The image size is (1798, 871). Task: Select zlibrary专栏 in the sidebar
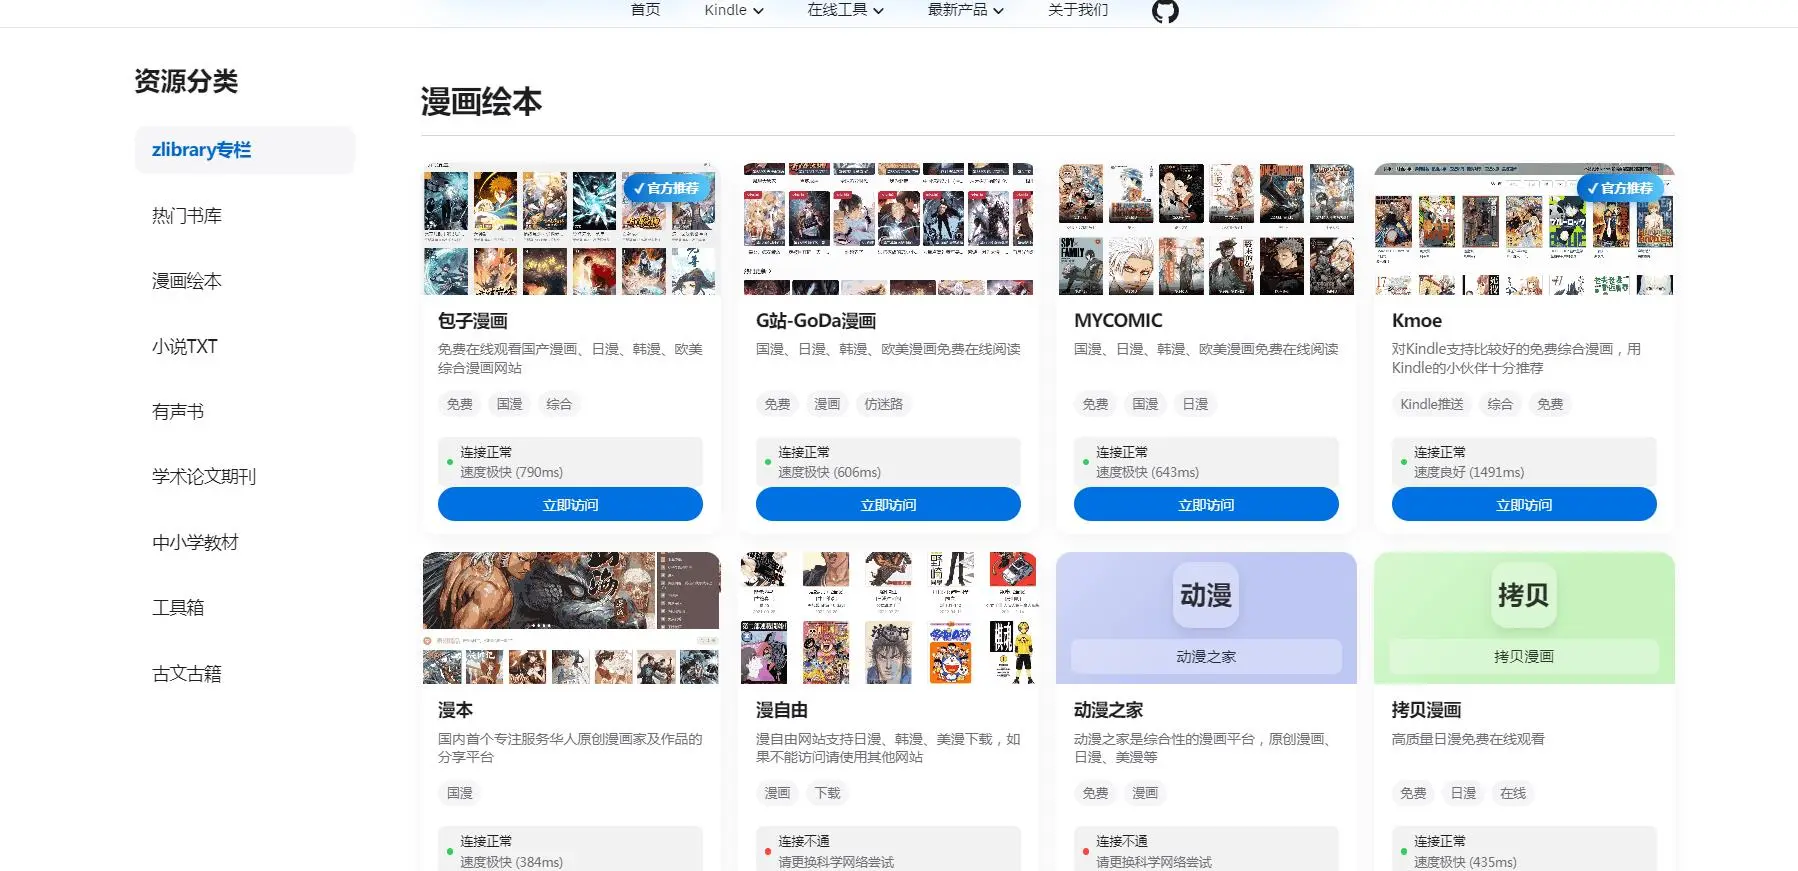pos(245,150)
